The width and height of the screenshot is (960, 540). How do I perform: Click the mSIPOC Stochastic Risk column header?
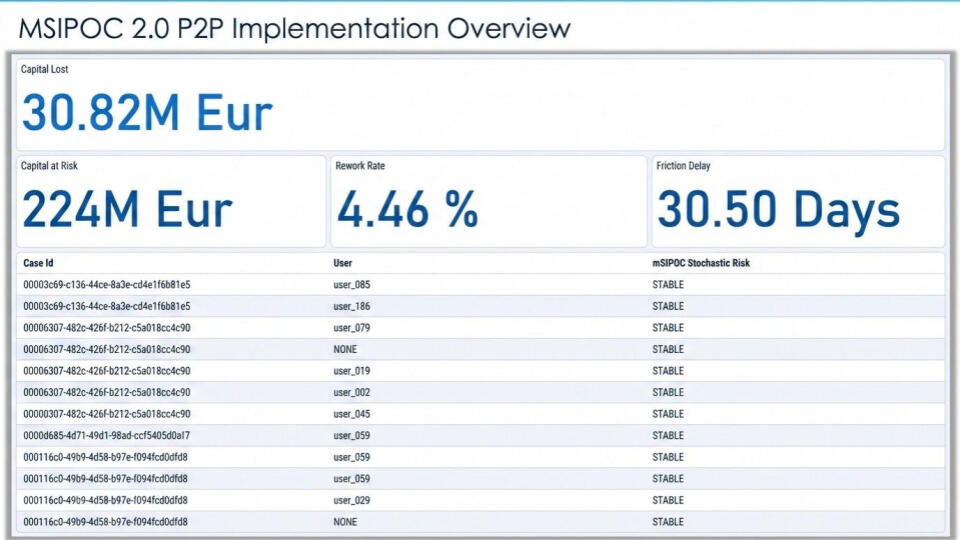pyautogui.click(x=700, y=263)
